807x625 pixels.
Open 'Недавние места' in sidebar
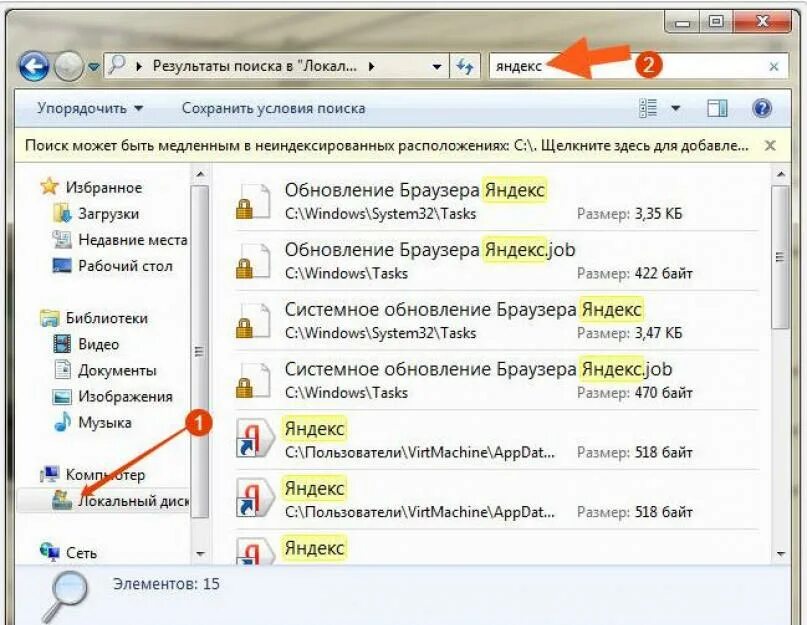[133, 240]
